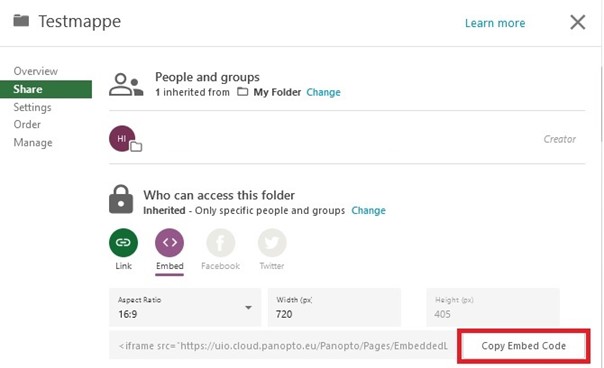Open the Manage section
Image resolution: width=604 pixels, height=368 pixels.
(33, 143)
